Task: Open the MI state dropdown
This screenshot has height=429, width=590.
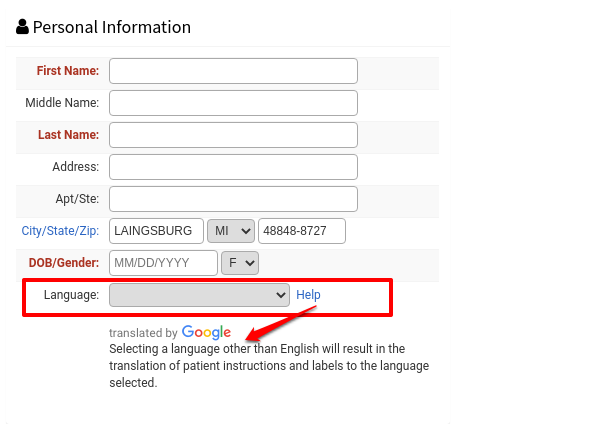Action: coord(231,231)
